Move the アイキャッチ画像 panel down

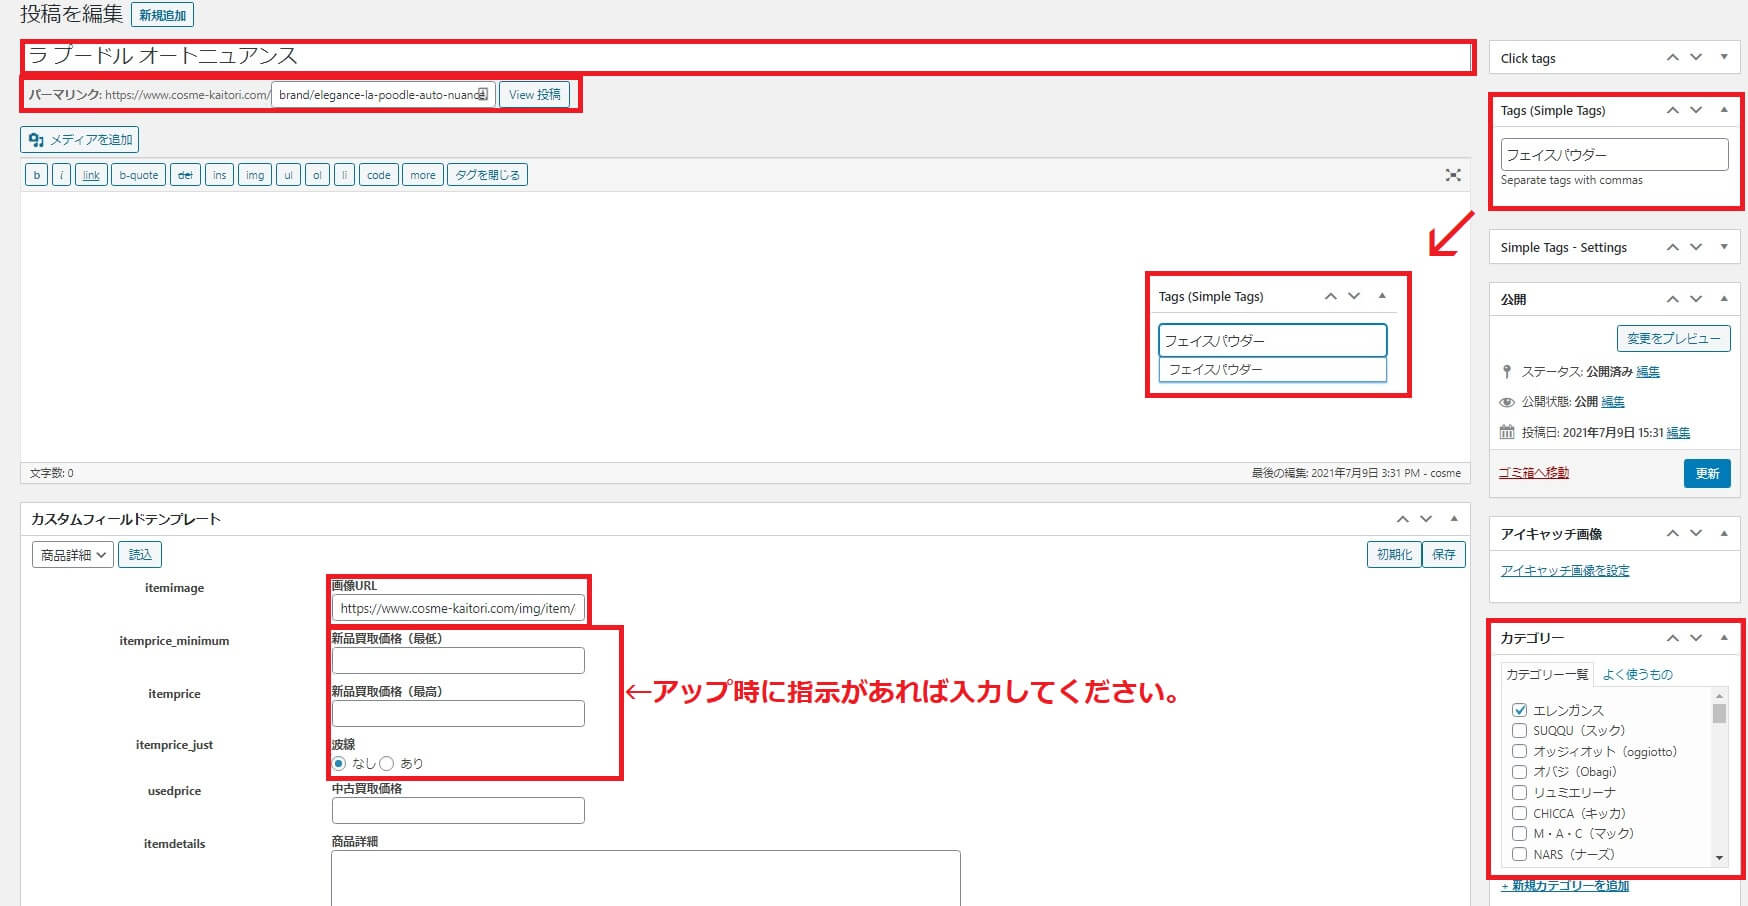(x=1696, y=534)
